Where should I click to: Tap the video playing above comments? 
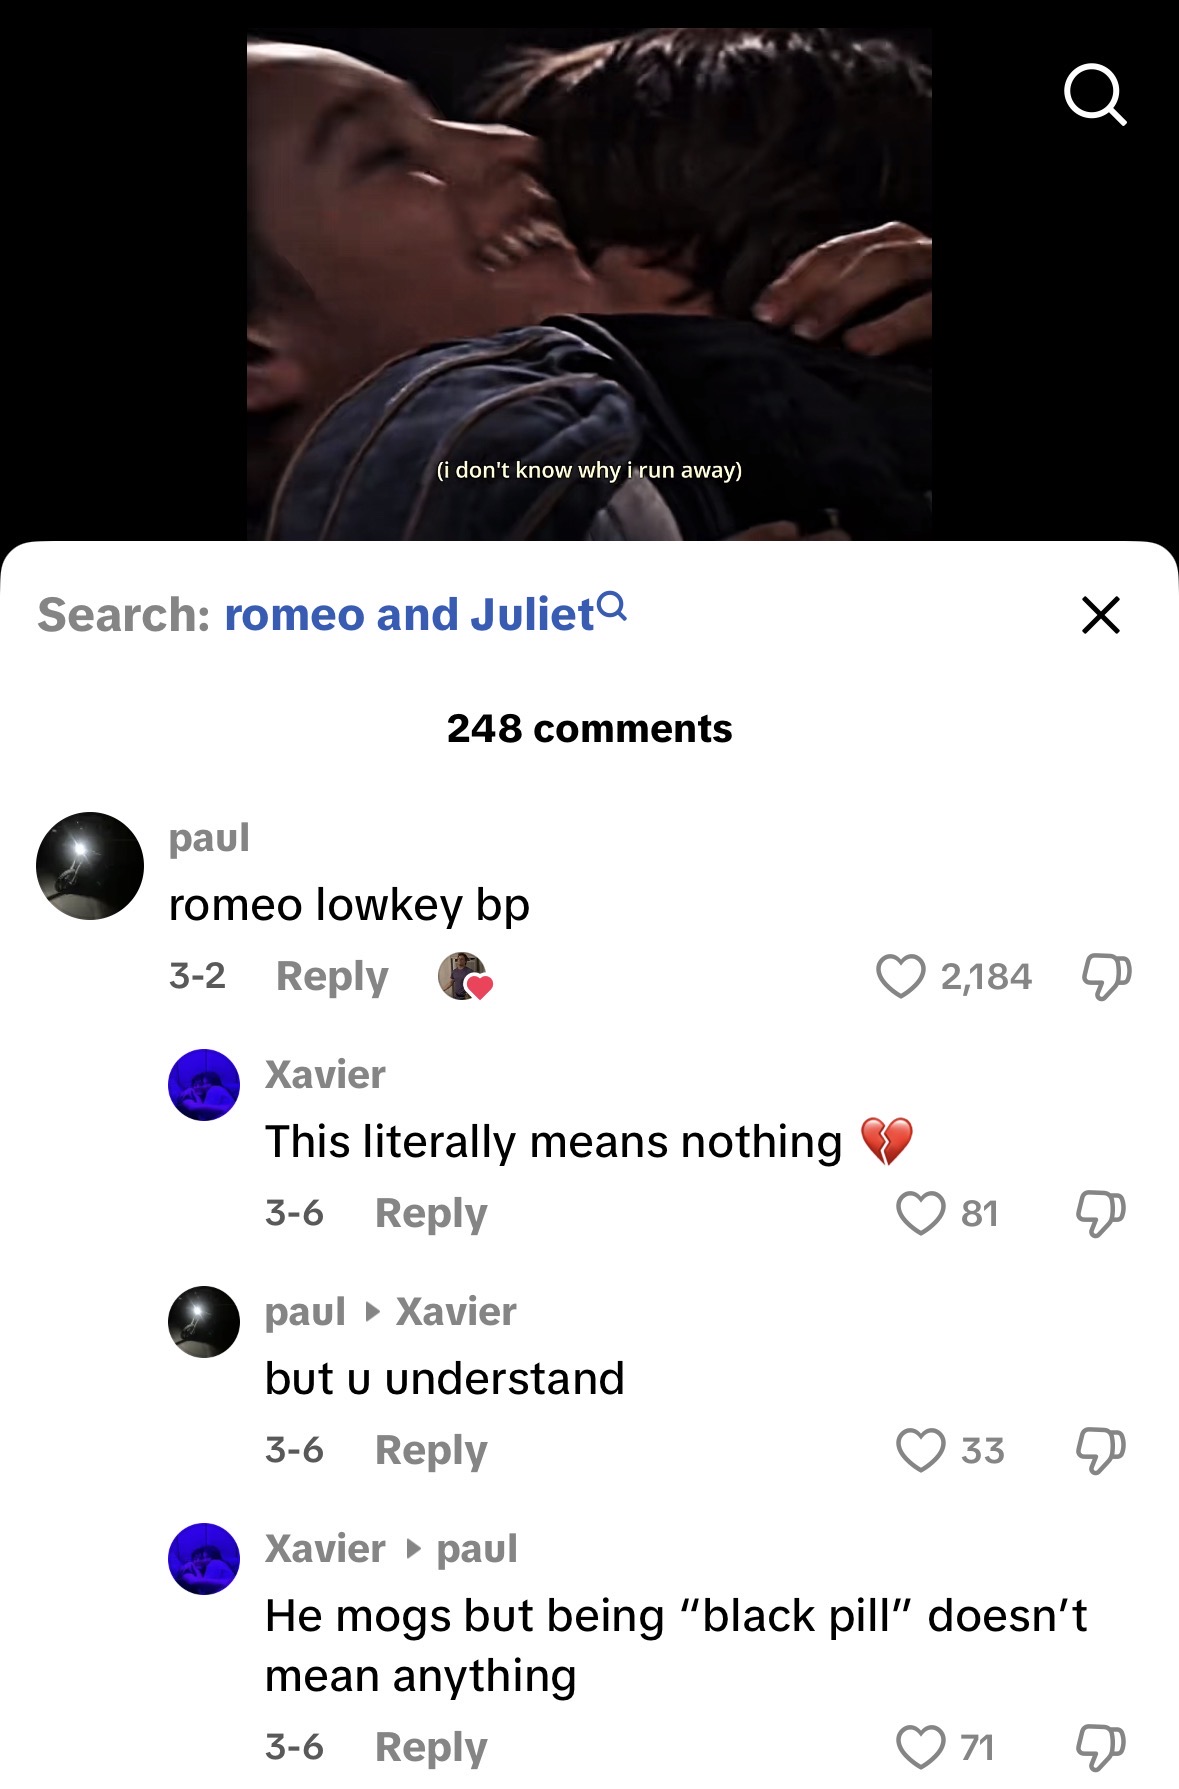[x=589, y=285]
